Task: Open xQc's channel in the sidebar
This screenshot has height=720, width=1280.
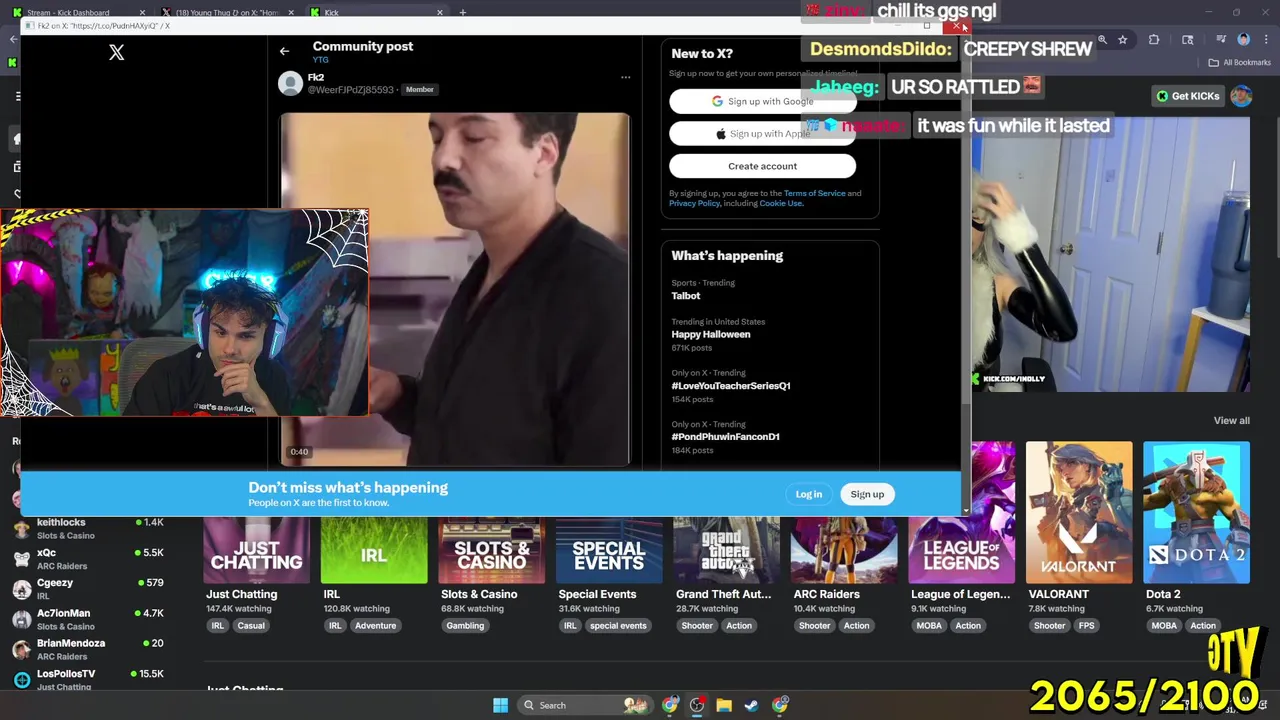Action: [x=88, y=558]
